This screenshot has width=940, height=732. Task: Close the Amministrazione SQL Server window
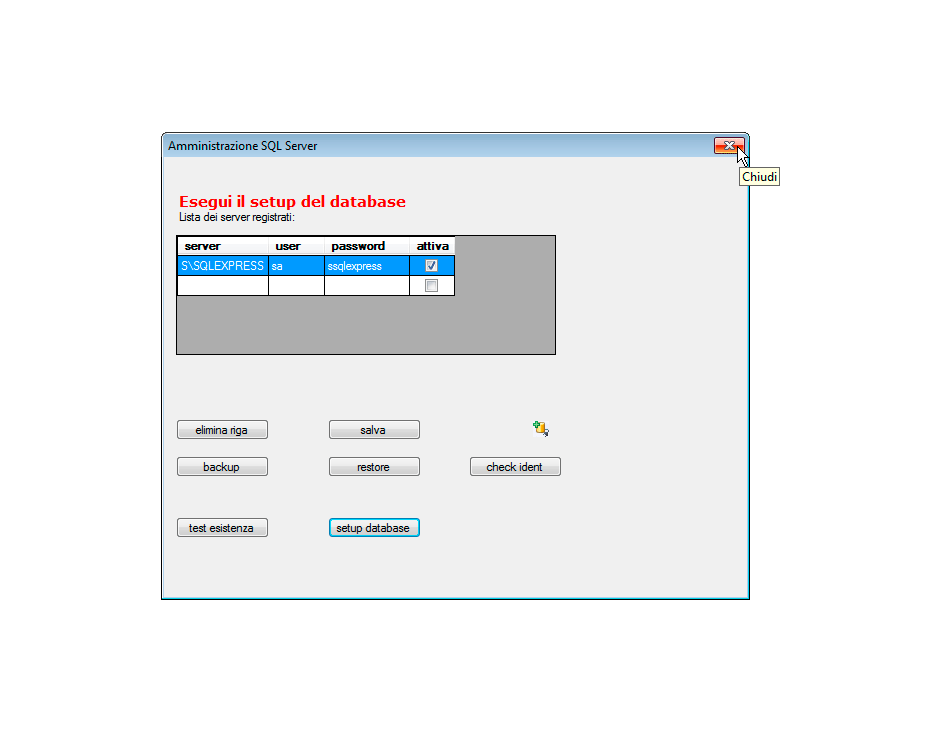pos(729,146)
